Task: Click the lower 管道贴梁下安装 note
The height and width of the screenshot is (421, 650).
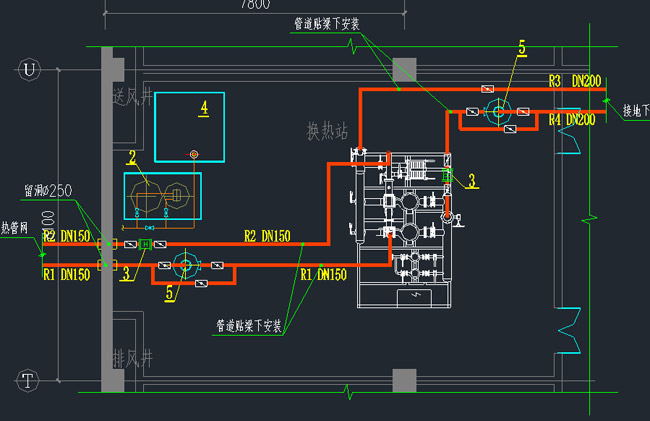Action: 249,325
